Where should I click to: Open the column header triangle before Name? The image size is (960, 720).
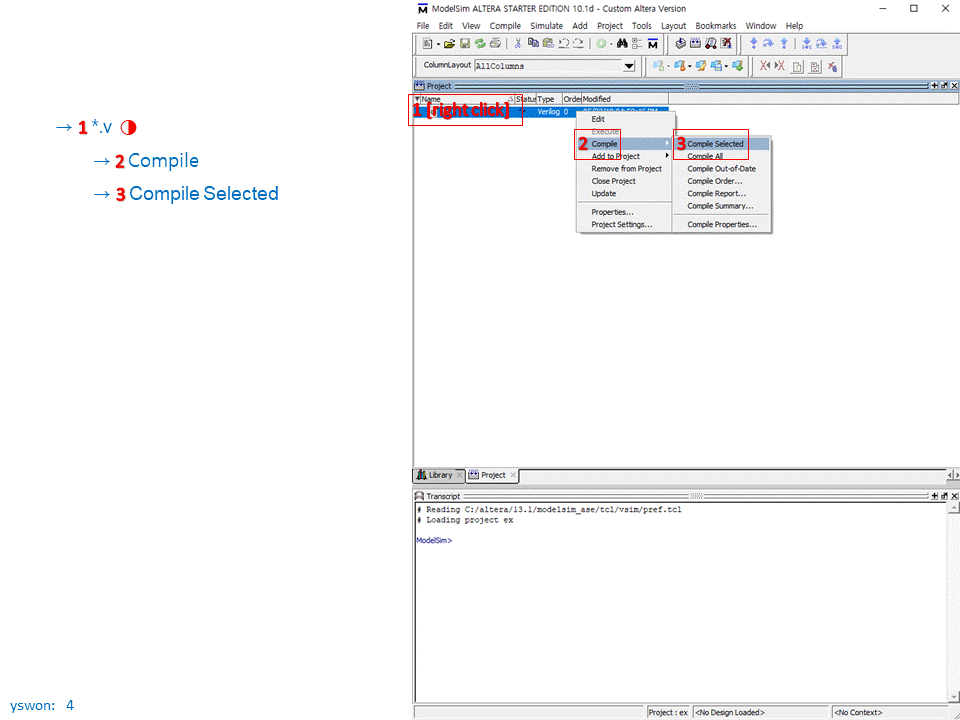point(417,99)
